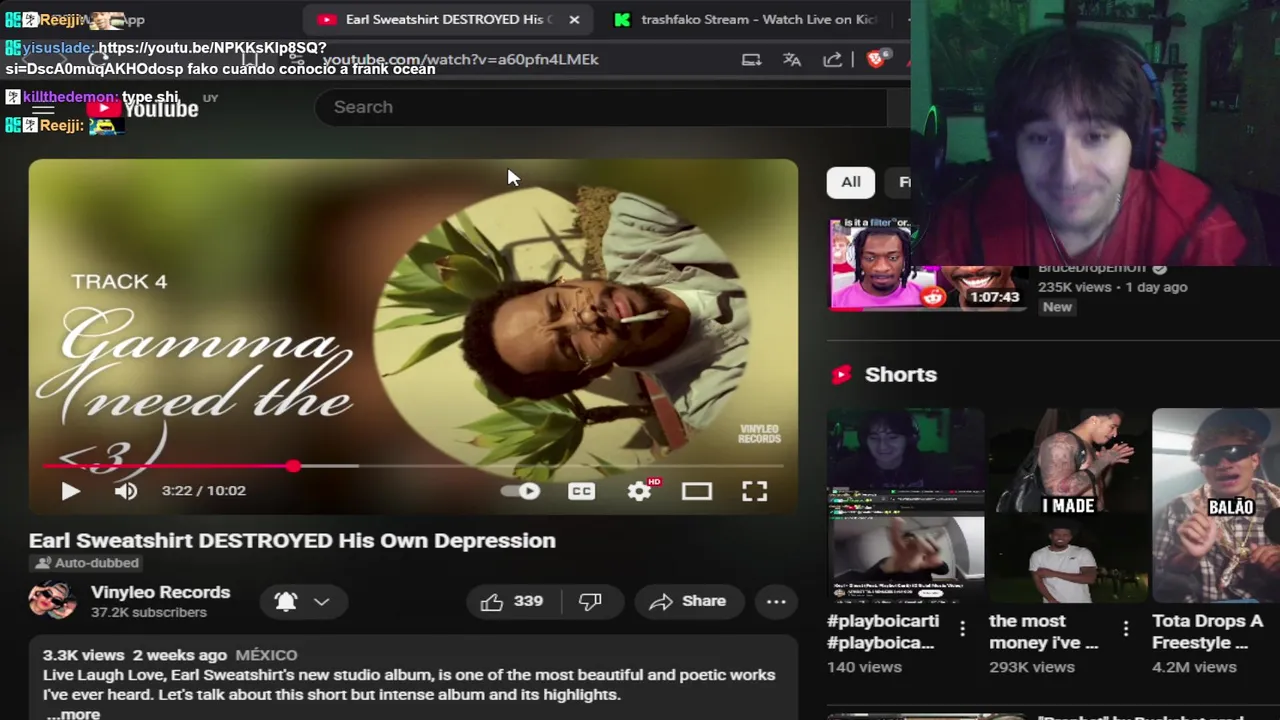This screenshot has height=720, width=1280.
Task: Click the Auto-dubbed badge
Action: coord(85,563)
